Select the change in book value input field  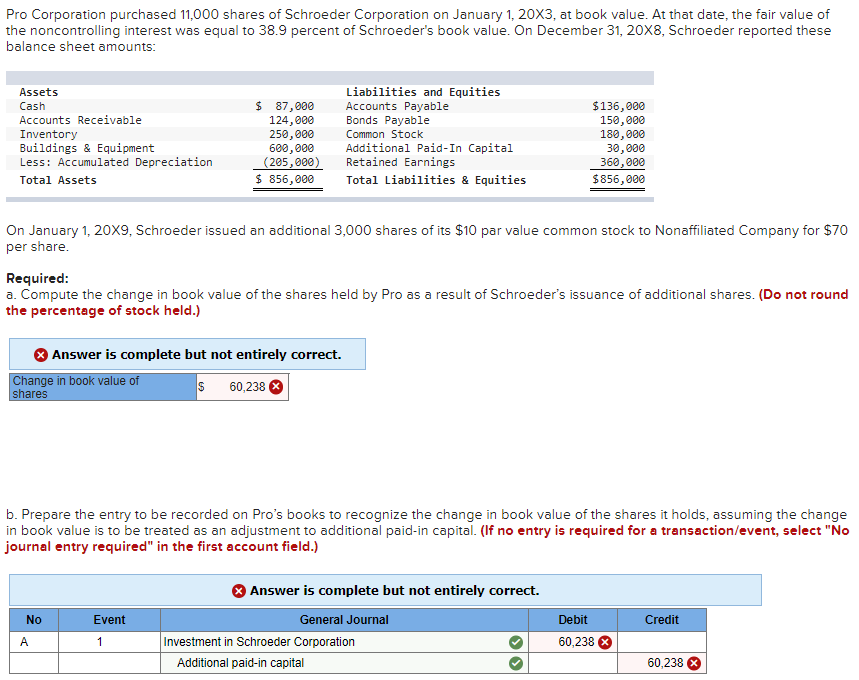242,387
